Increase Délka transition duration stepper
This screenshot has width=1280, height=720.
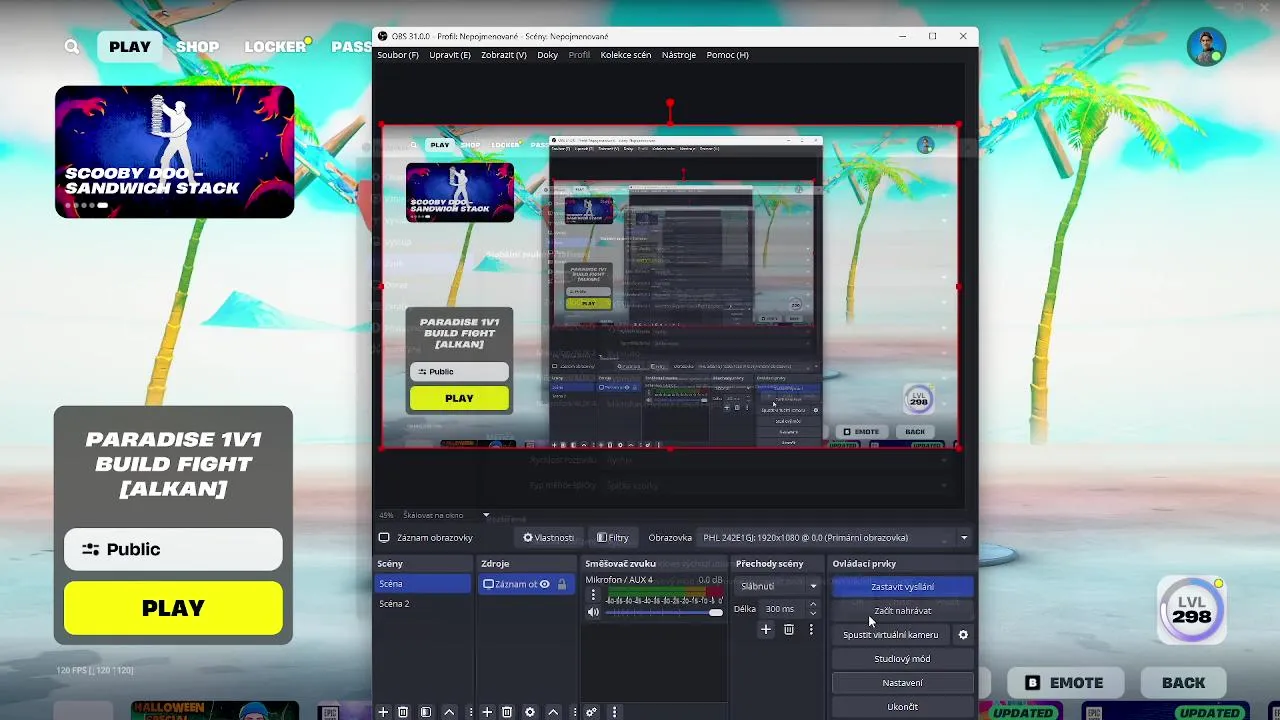point(813,604)
